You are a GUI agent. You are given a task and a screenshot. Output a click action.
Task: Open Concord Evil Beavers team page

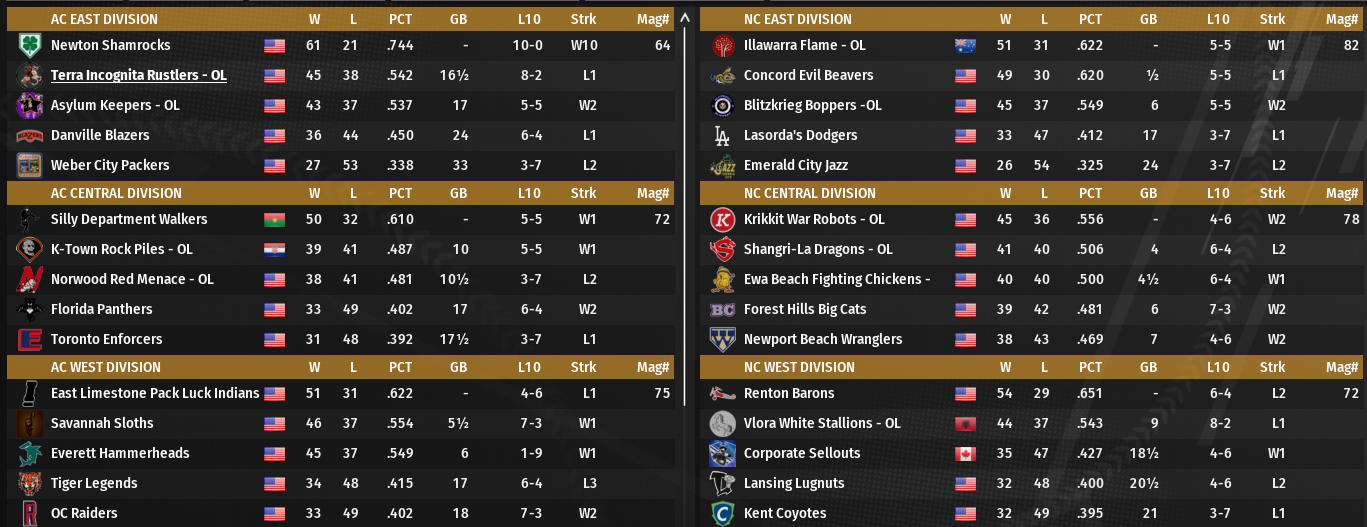(808, 75)
